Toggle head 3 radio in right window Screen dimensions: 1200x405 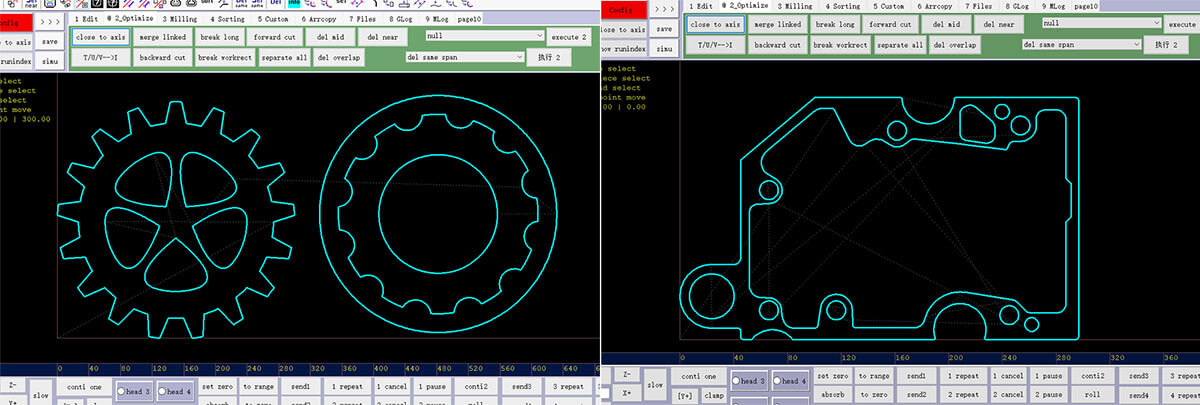(x=738, y=381)
